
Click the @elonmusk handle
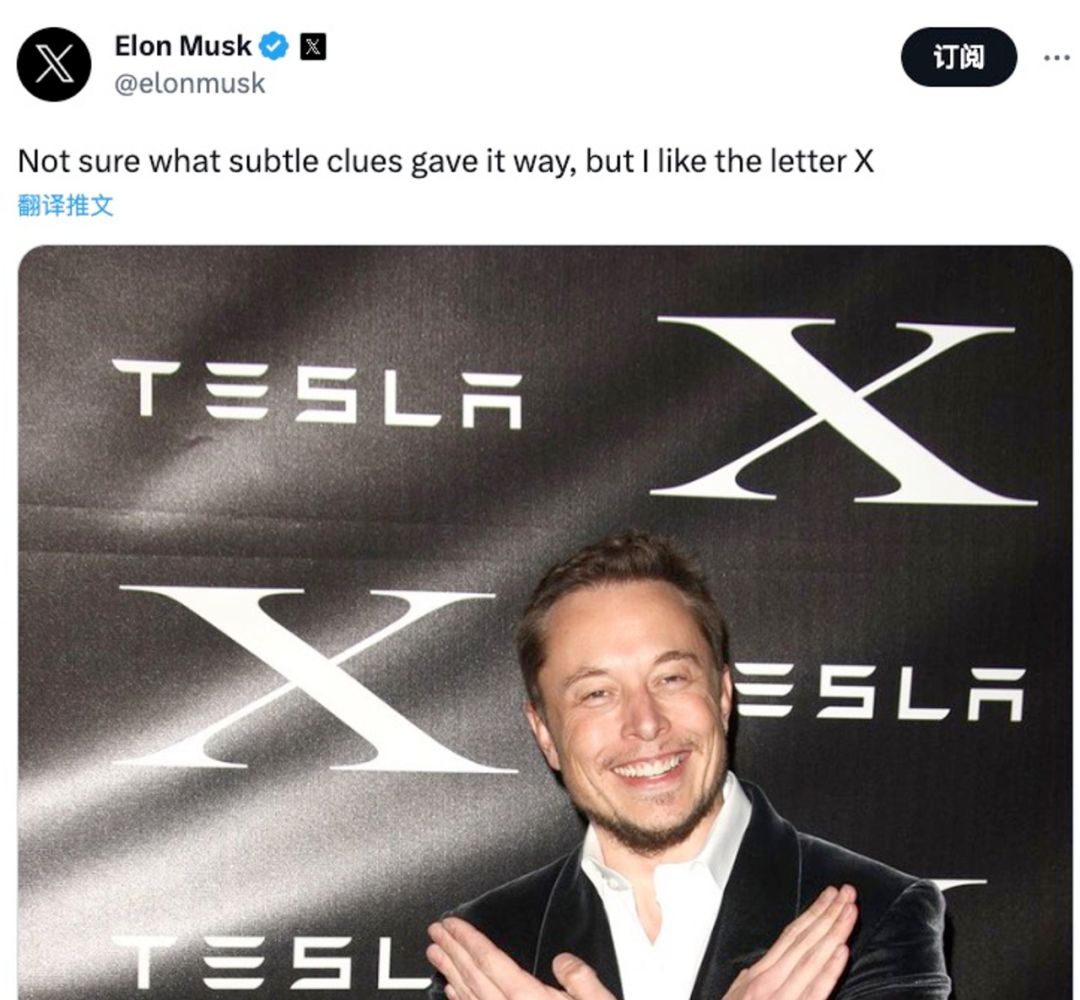coord(189,83)
